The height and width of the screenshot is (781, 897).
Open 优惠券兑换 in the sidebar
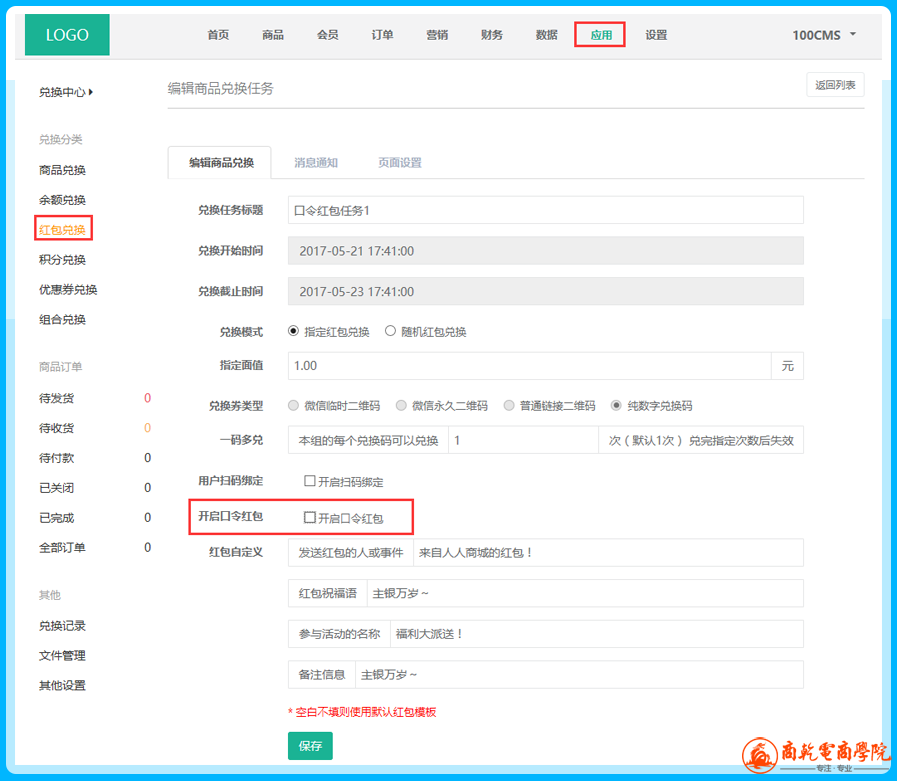[68, 290]
